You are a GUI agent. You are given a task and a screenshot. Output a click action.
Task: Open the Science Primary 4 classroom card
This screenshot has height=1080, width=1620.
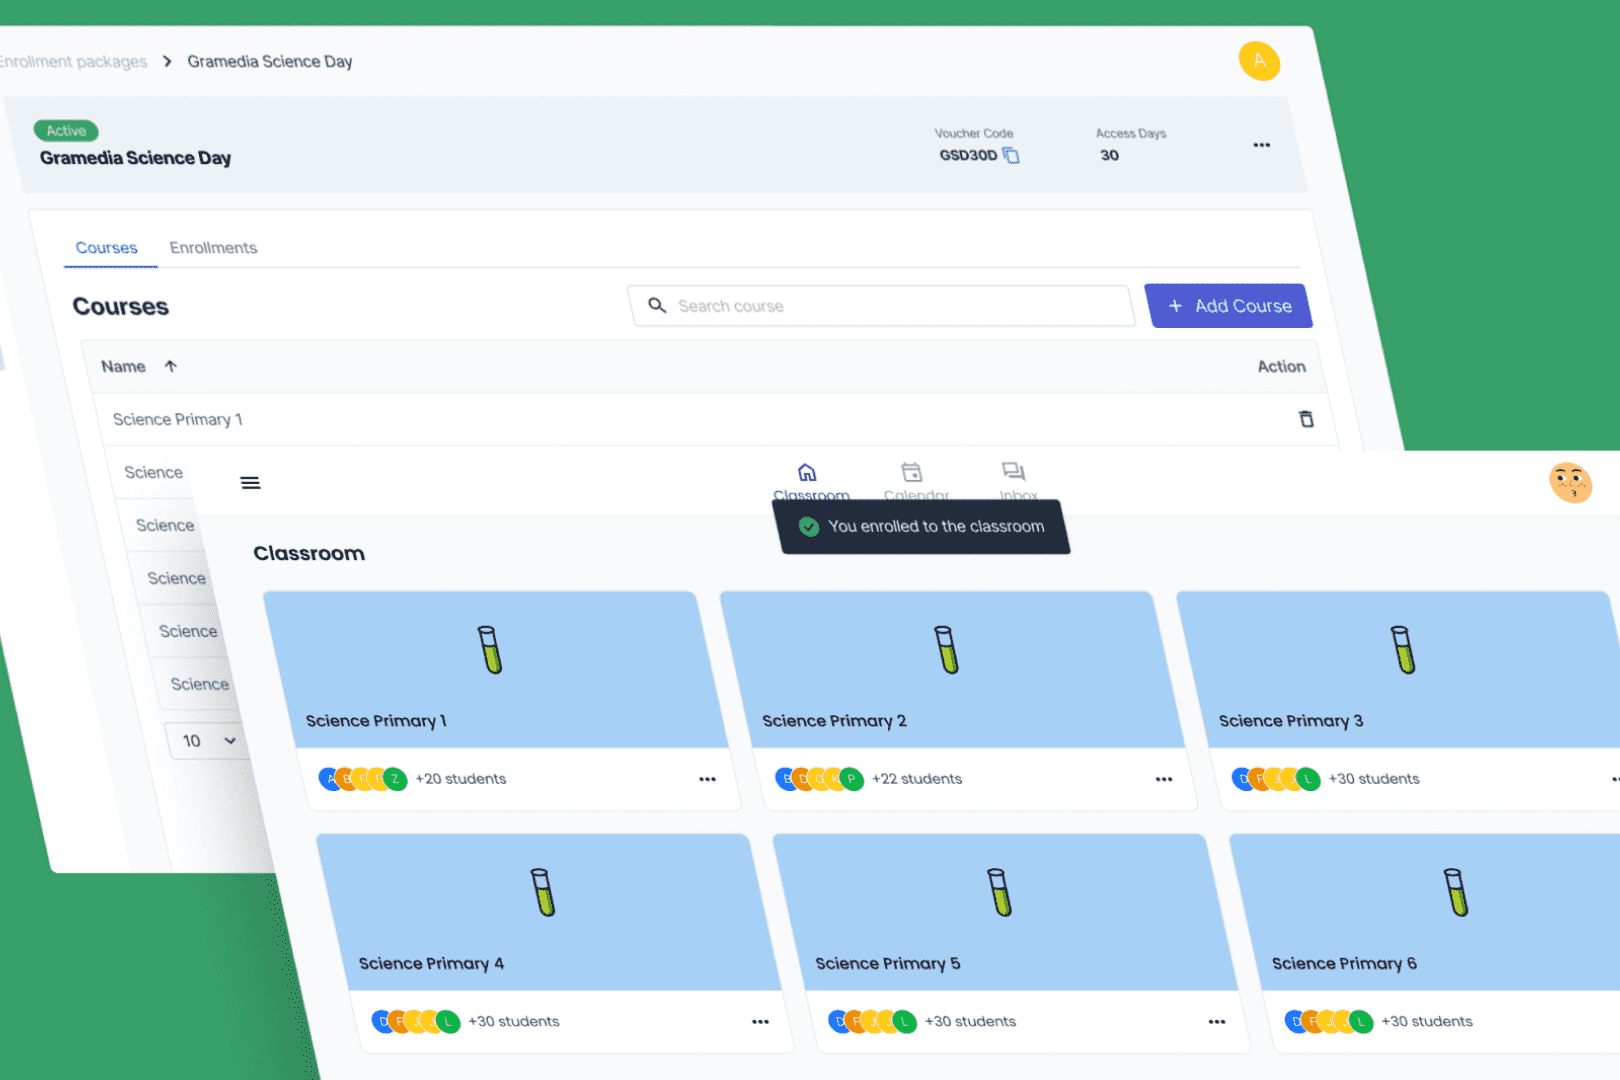pyautogui.click(x=555, y=943)
